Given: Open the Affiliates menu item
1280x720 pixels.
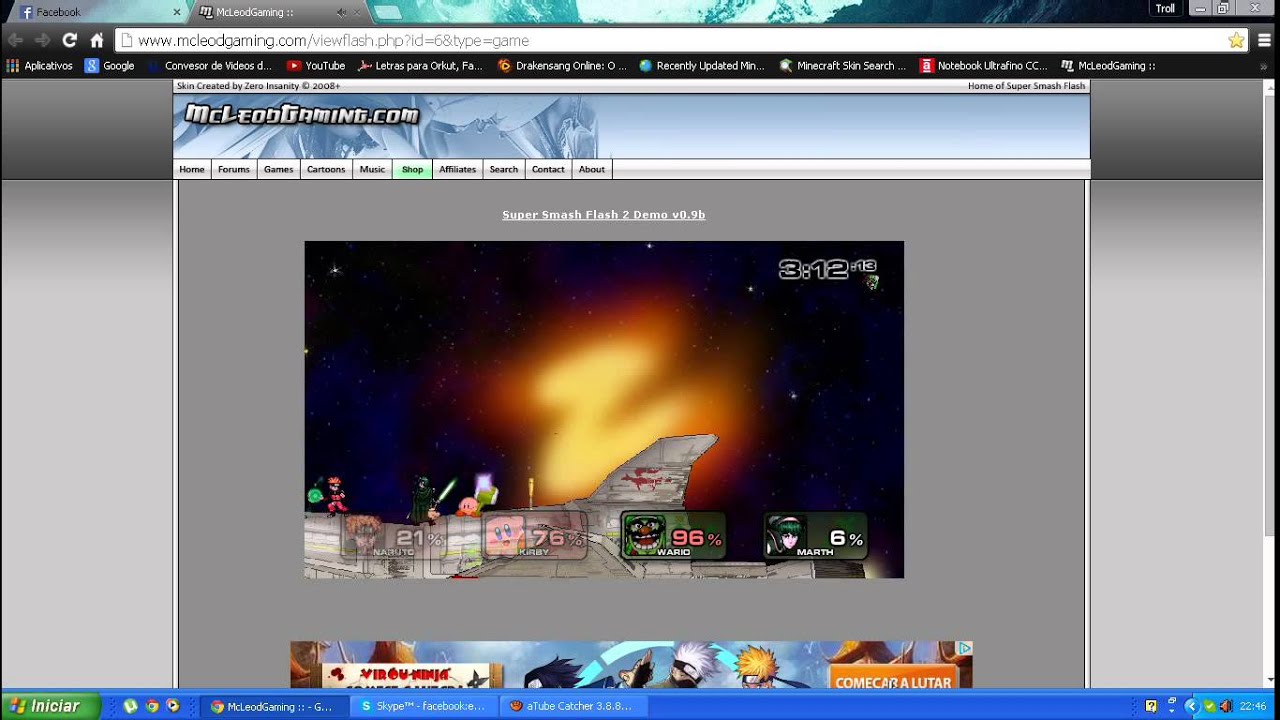Looking at the screenshot, I should click(458, 169).
